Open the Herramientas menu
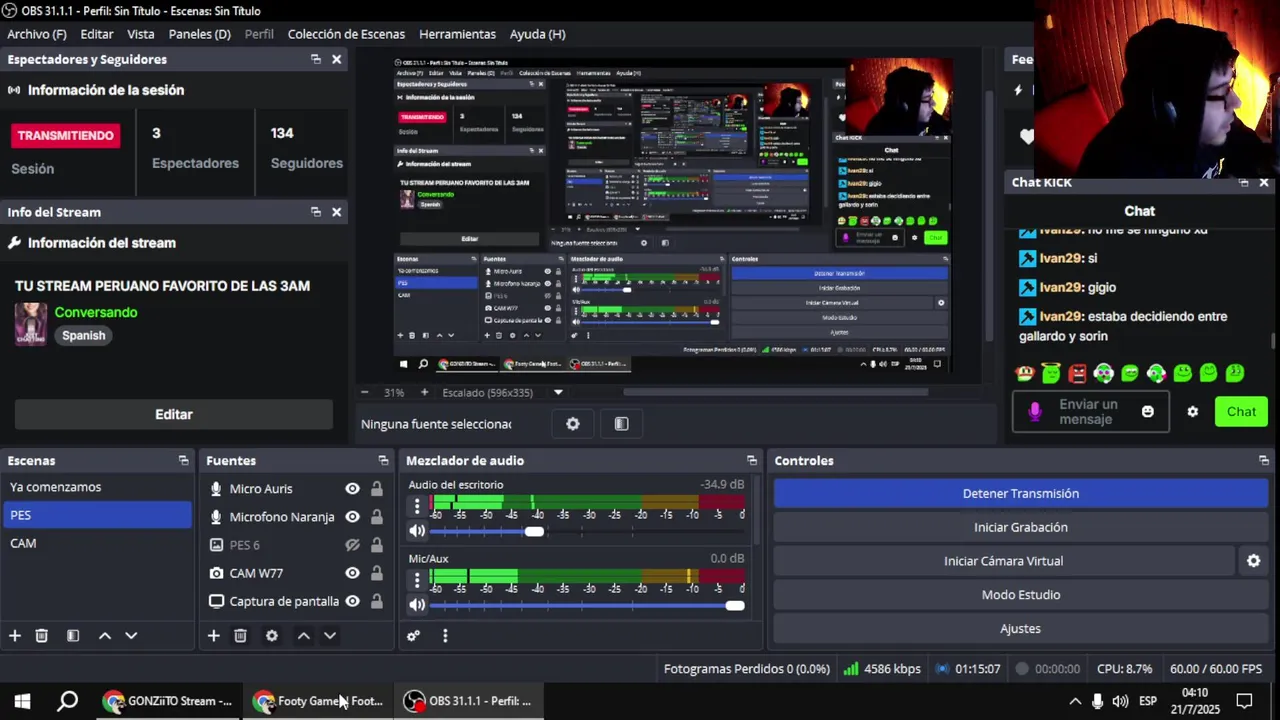The image size is (1280, 720). pos(457,34)
